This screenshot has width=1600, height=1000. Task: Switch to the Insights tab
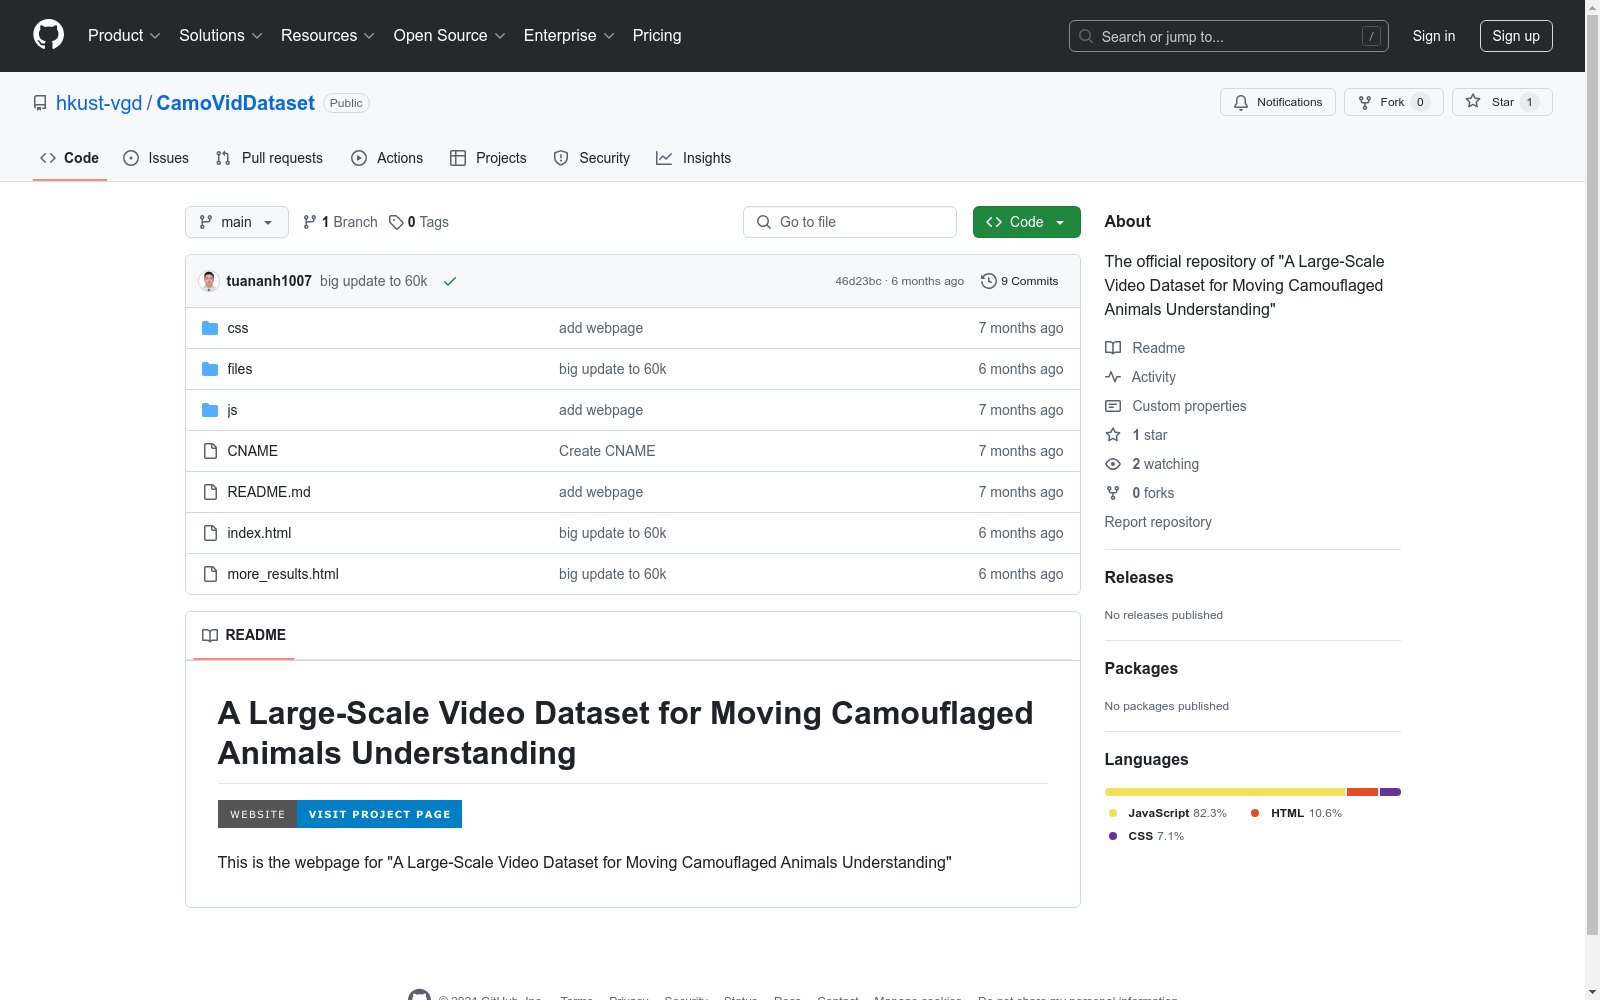pos(694,158)
